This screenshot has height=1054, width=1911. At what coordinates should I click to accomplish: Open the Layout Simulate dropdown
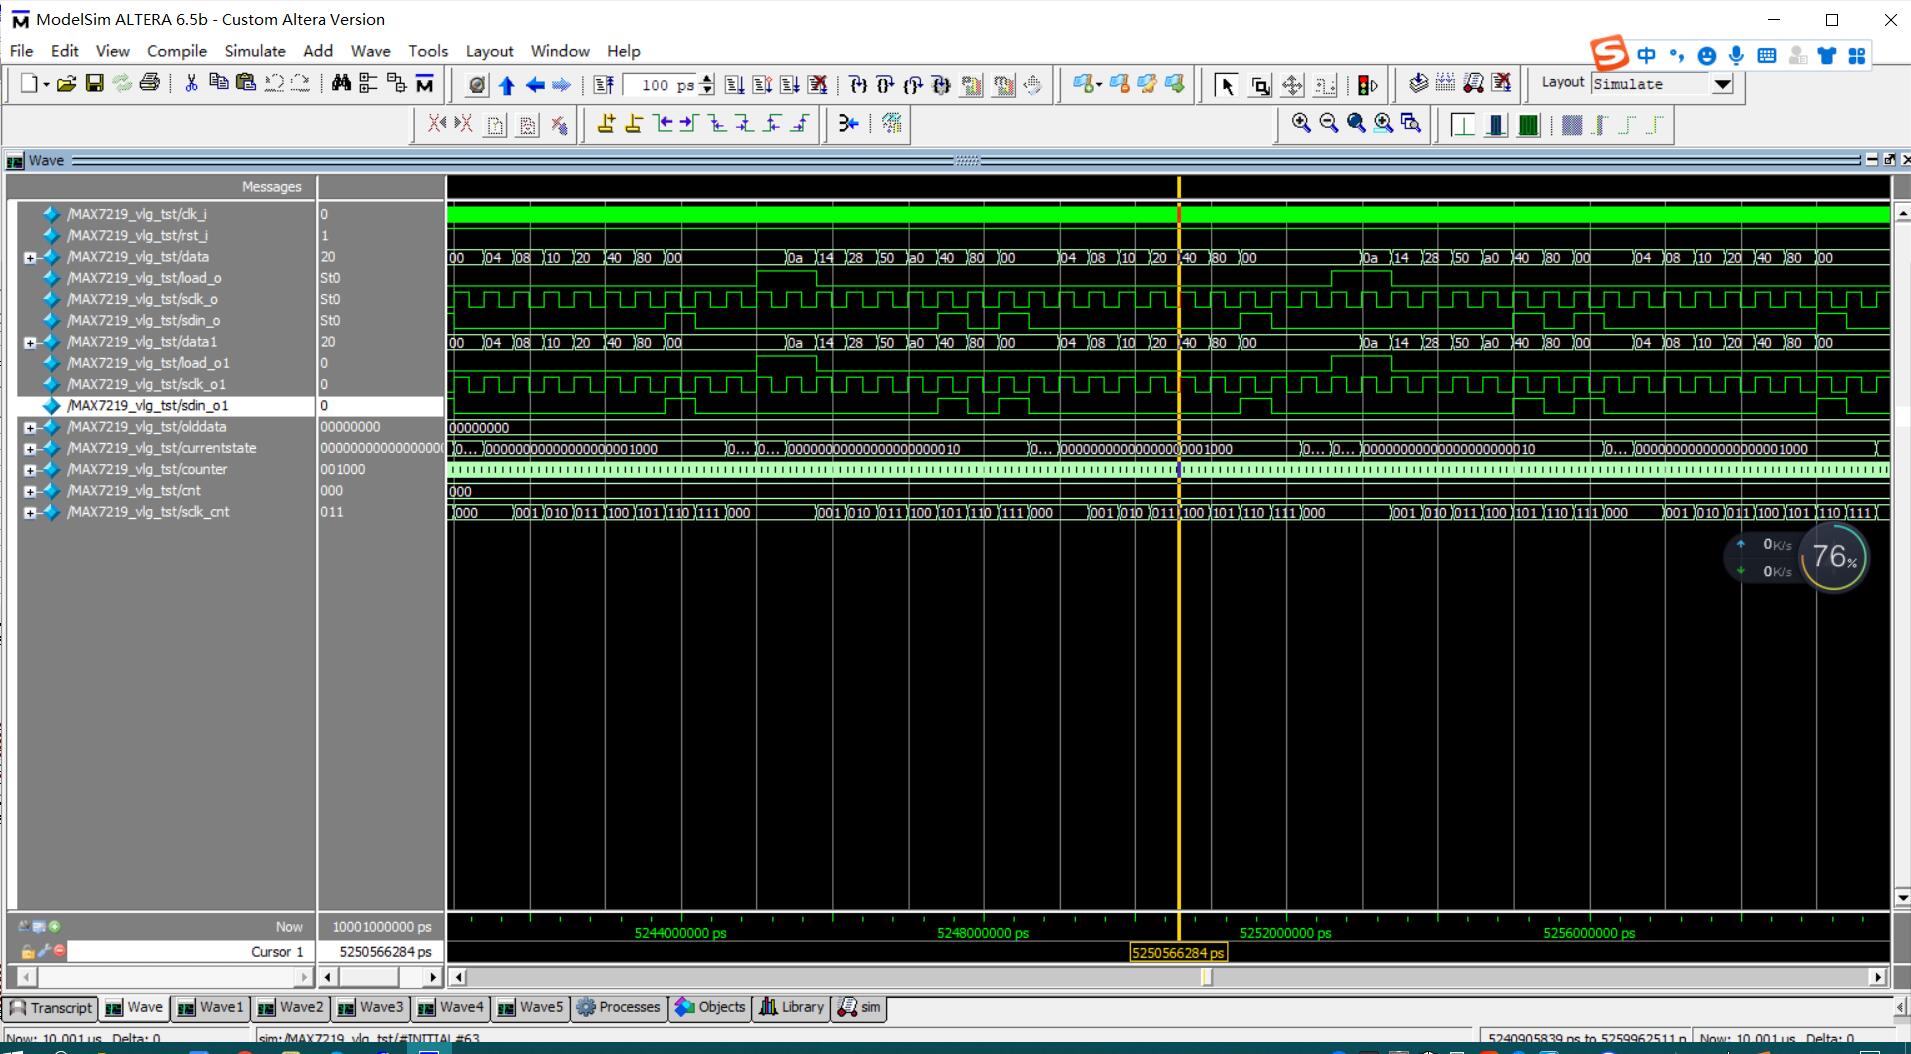pyautogui.click(x=1722, y=84)
